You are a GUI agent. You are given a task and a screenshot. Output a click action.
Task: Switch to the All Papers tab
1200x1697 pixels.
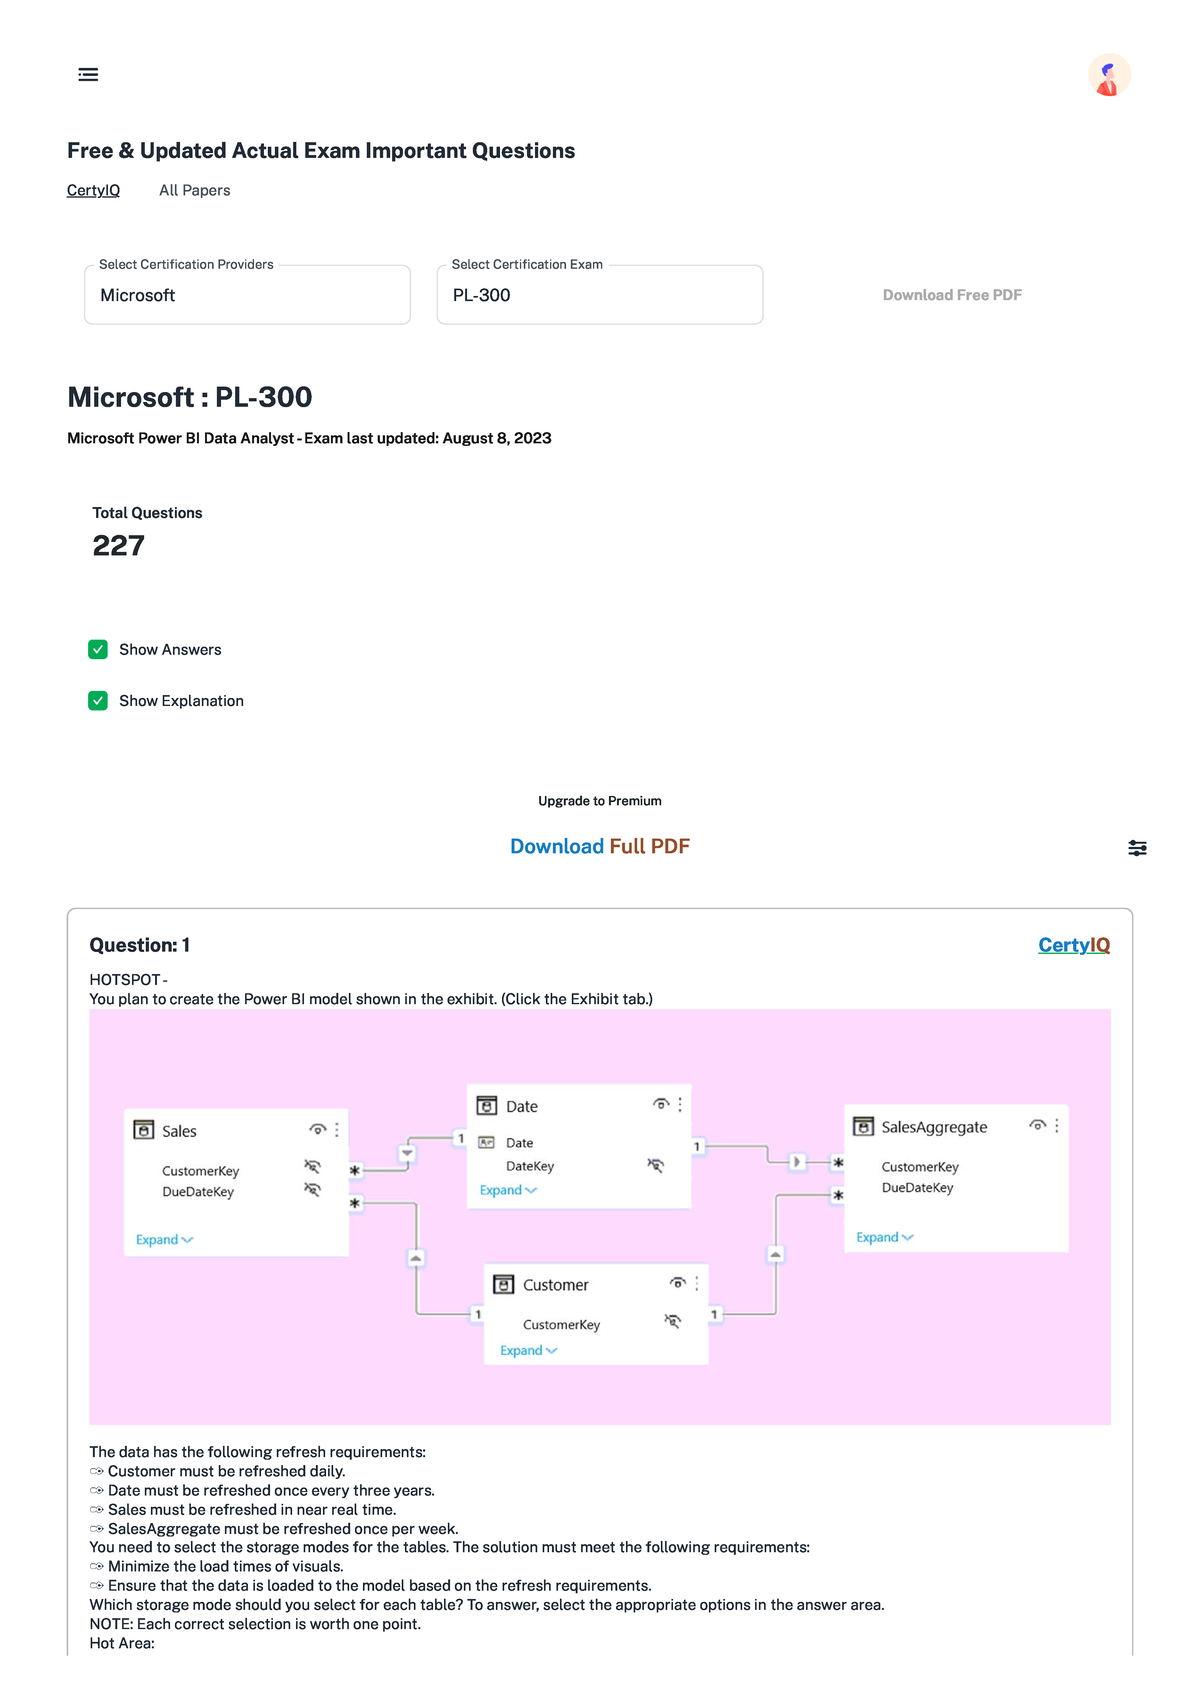(x=194, y=190)
